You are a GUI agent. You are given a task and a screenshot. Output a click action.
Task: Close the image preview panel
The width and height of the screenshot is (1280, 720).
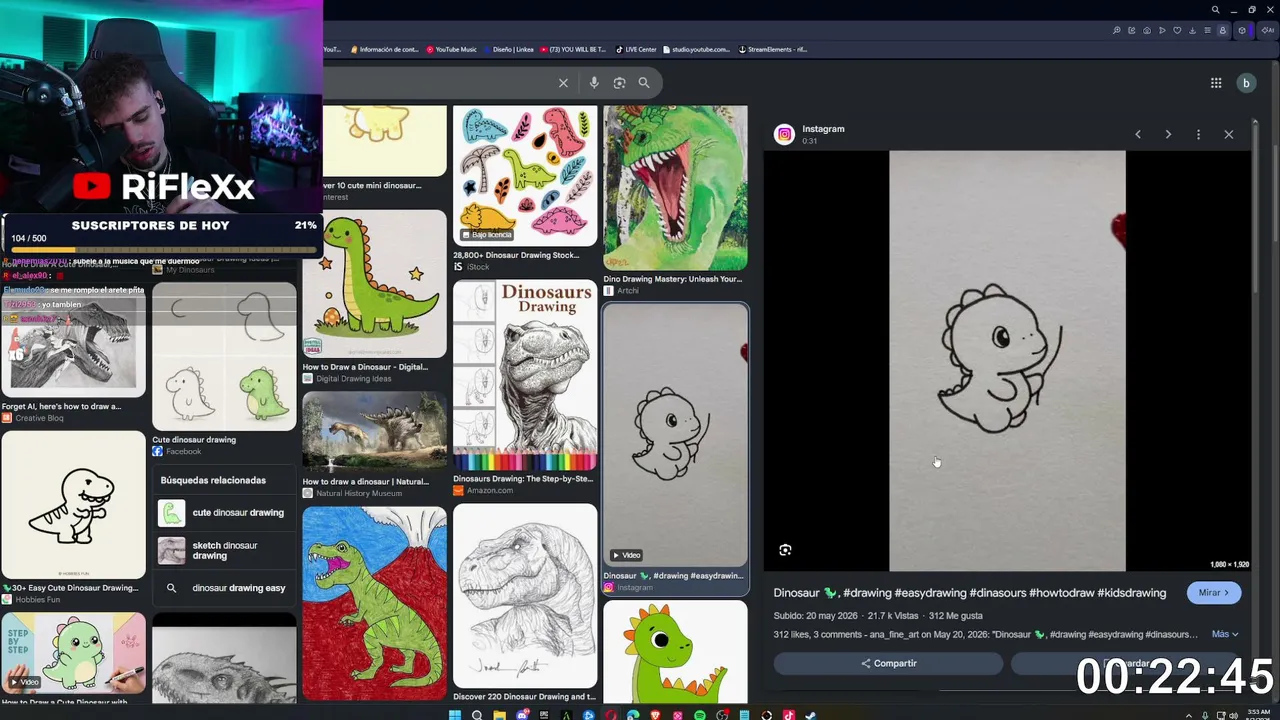click(x=1229, y=134)
